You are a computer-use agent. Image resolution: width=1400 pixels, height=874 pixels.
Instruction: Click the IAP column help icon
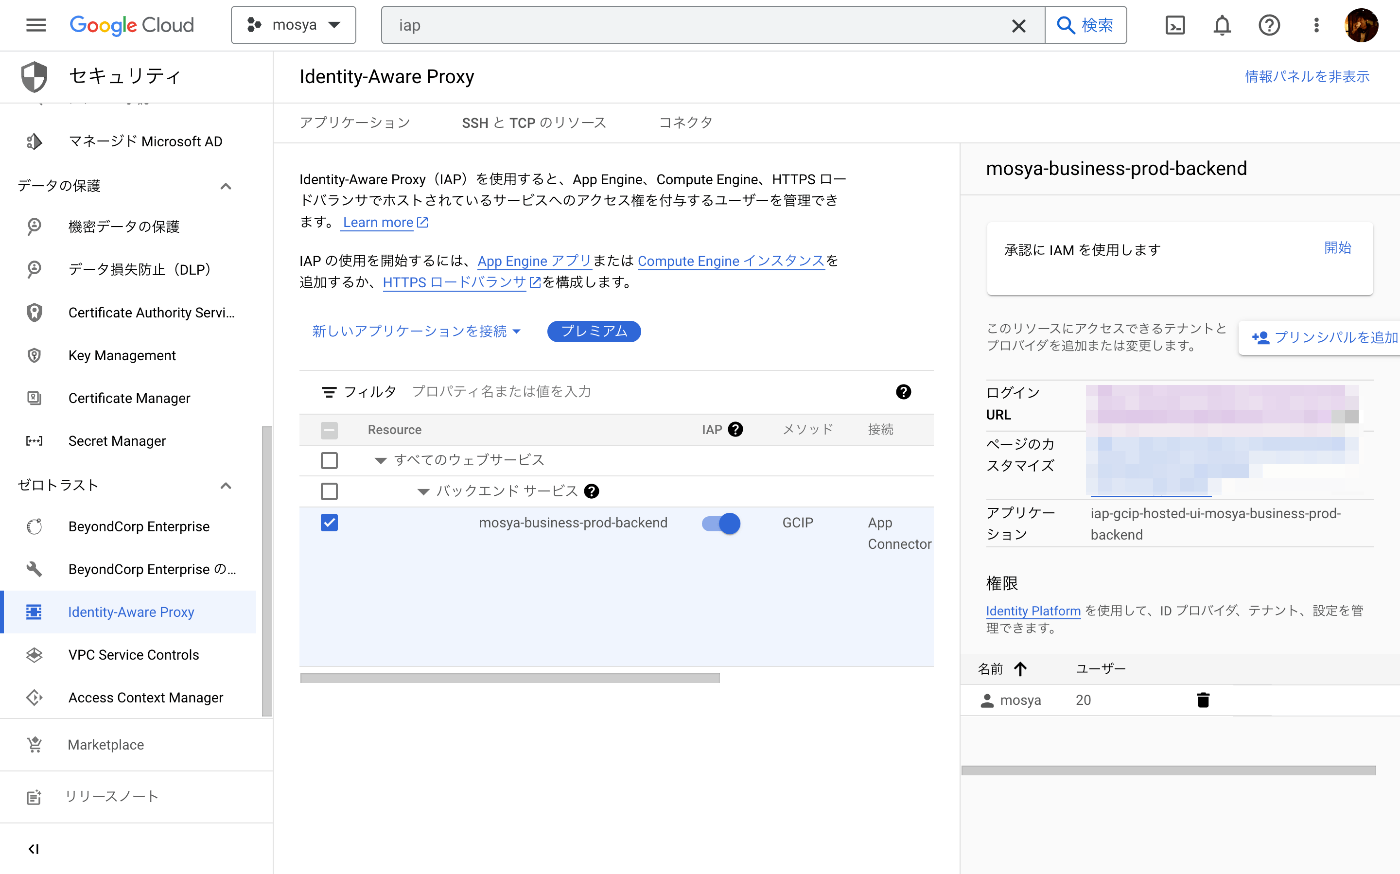(x=736, y=429)
